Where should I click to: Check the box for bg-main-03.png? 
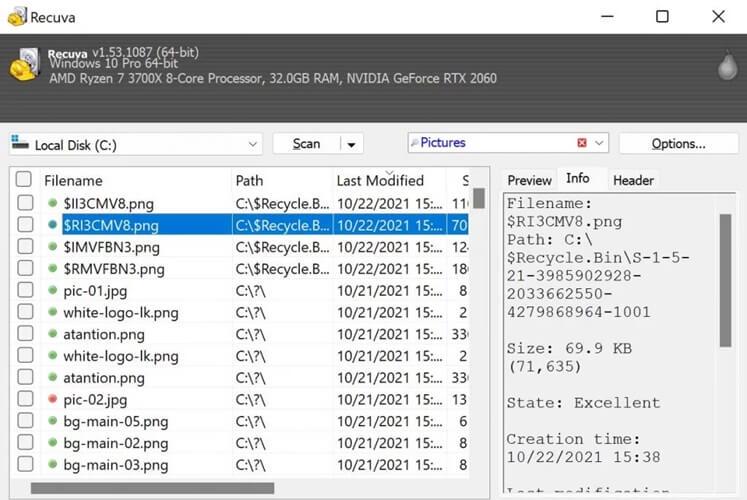coord(25,464)
